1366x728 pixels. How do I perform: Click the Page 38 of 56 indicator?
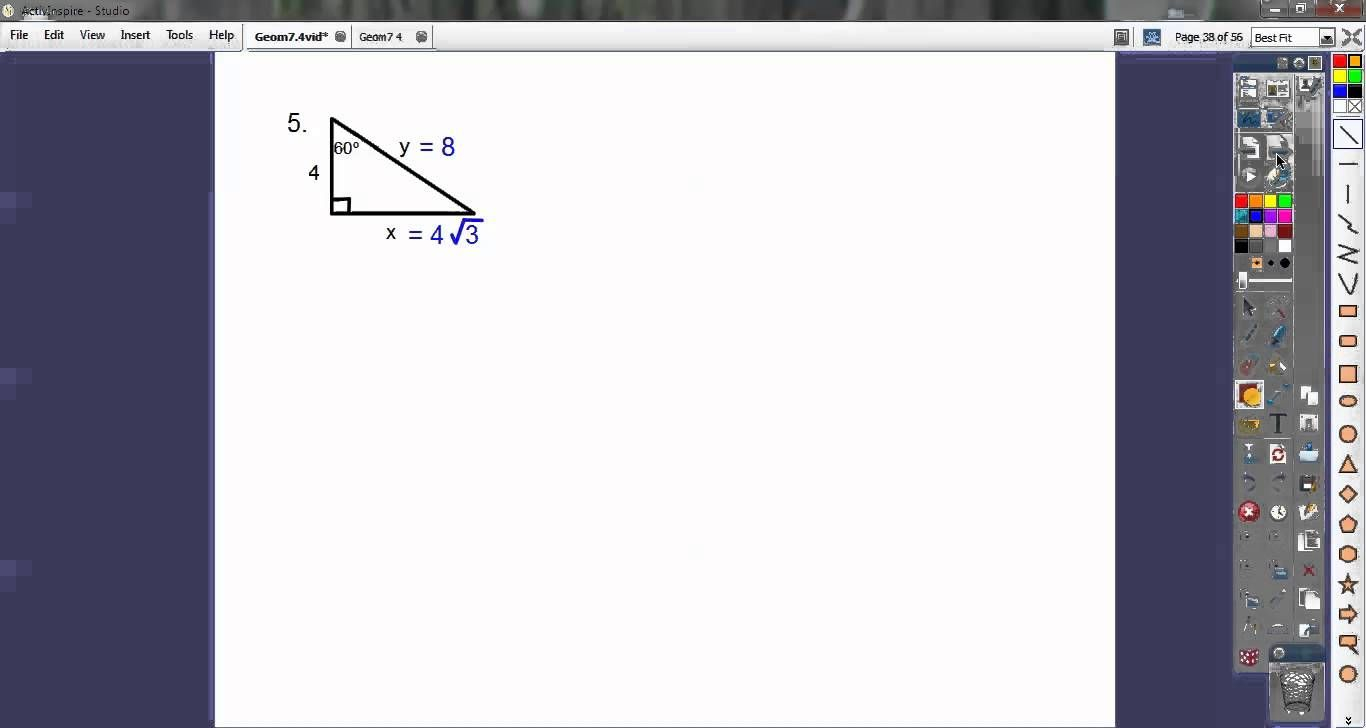coord(1208,37)
